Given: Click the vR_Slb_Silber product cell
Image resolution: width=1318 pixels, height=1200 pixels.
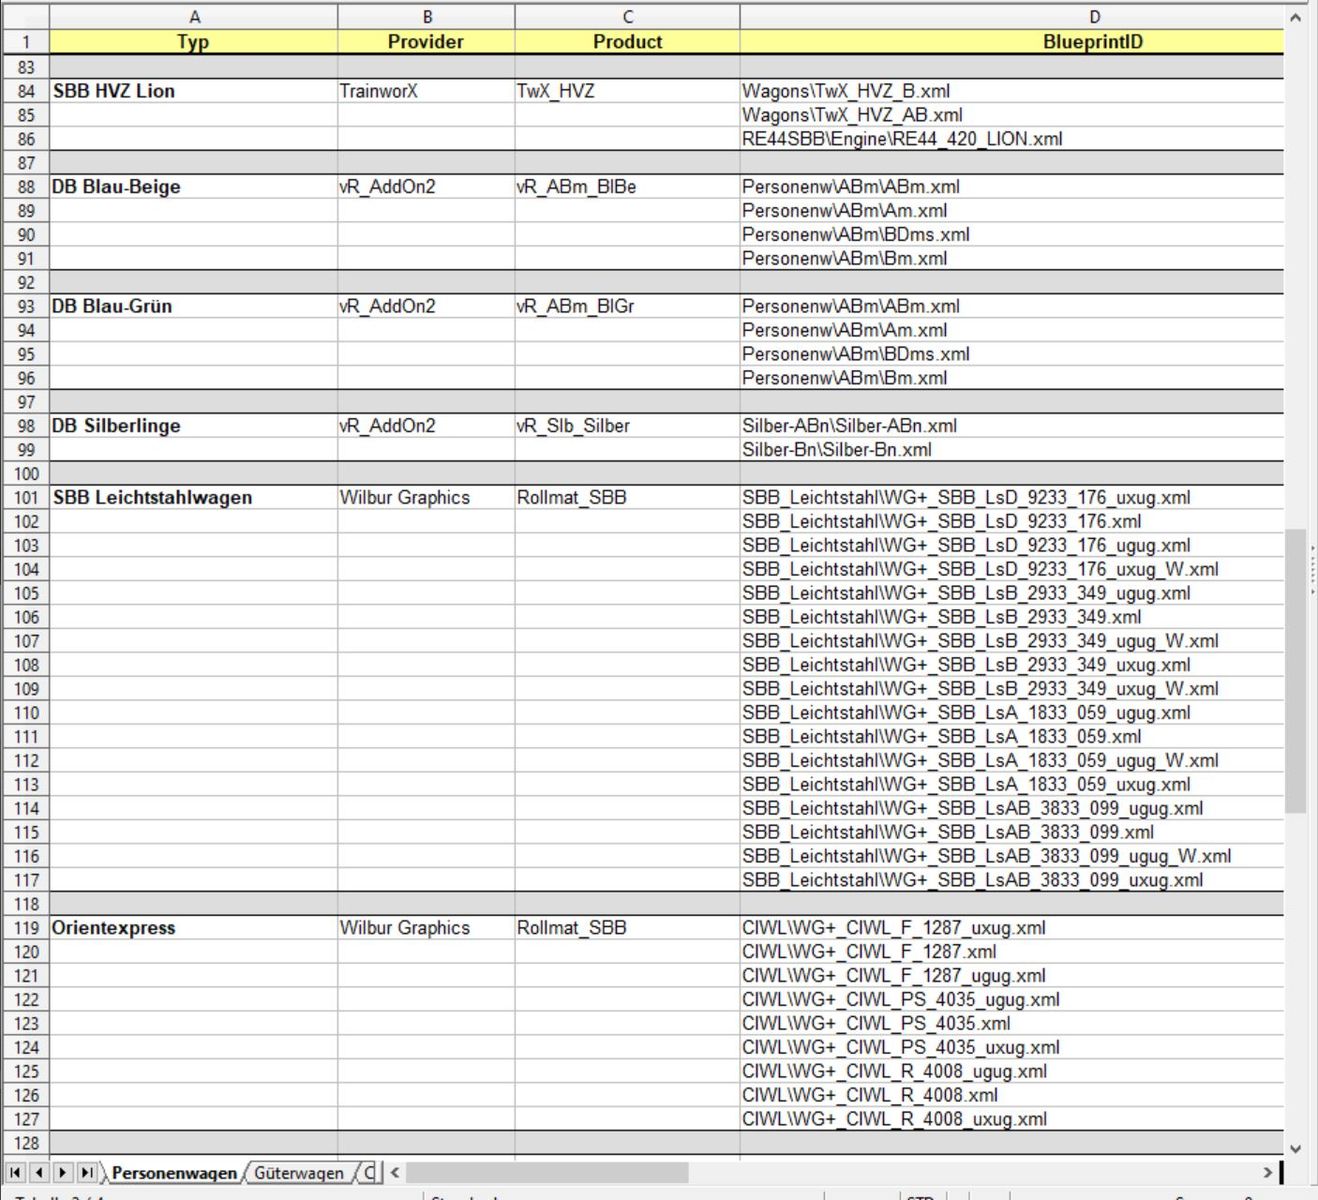Looking at the screenshot, I should coord(628,426).
